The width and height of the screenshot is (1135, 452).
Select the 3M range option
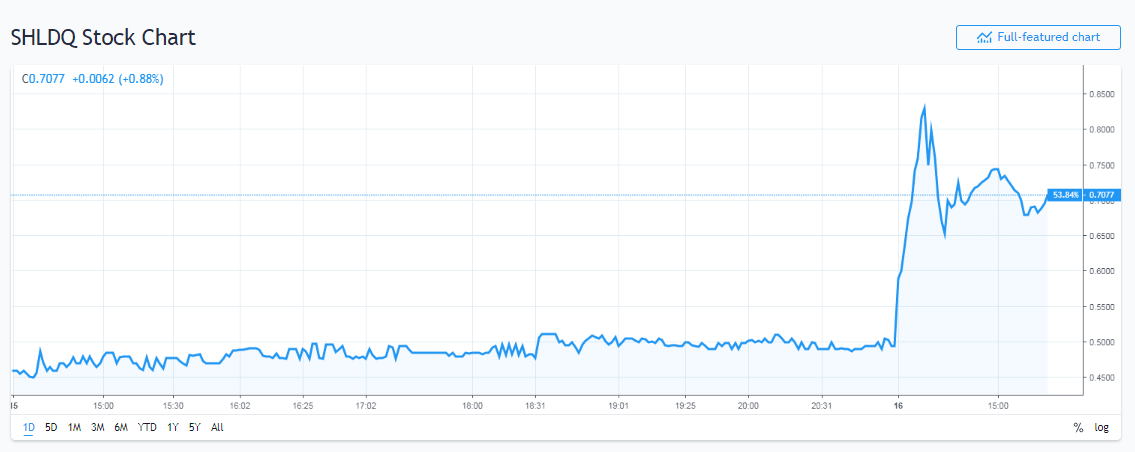pos(98,427)
